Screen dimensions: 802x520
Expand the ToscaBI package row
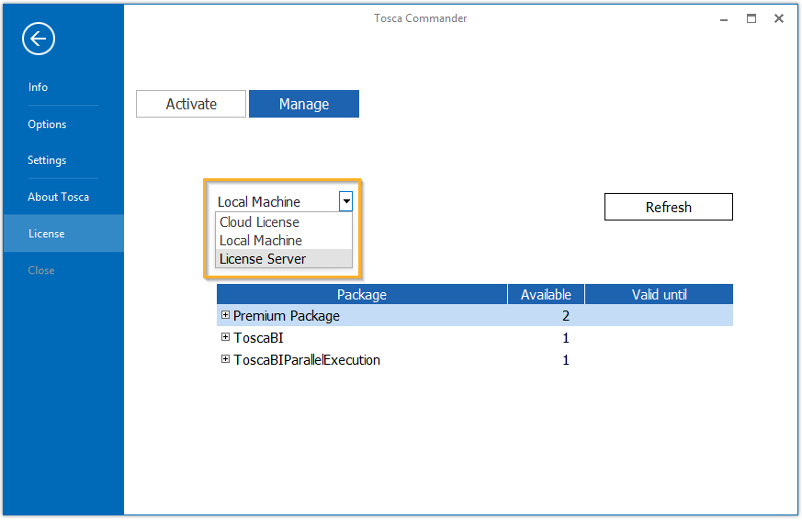(x=225, y=337)
